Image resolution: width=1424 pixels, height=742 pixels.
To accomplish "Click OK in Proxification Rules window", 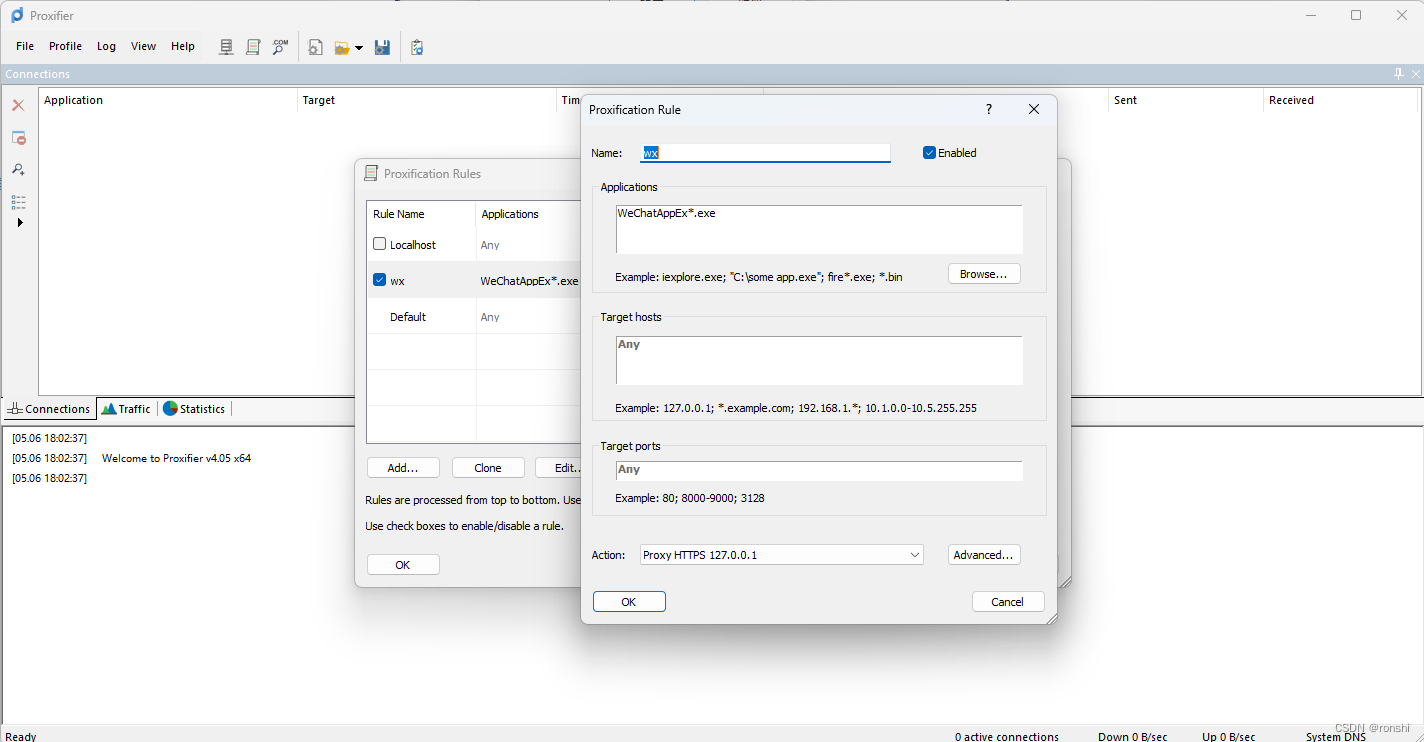I will point(403,565).
